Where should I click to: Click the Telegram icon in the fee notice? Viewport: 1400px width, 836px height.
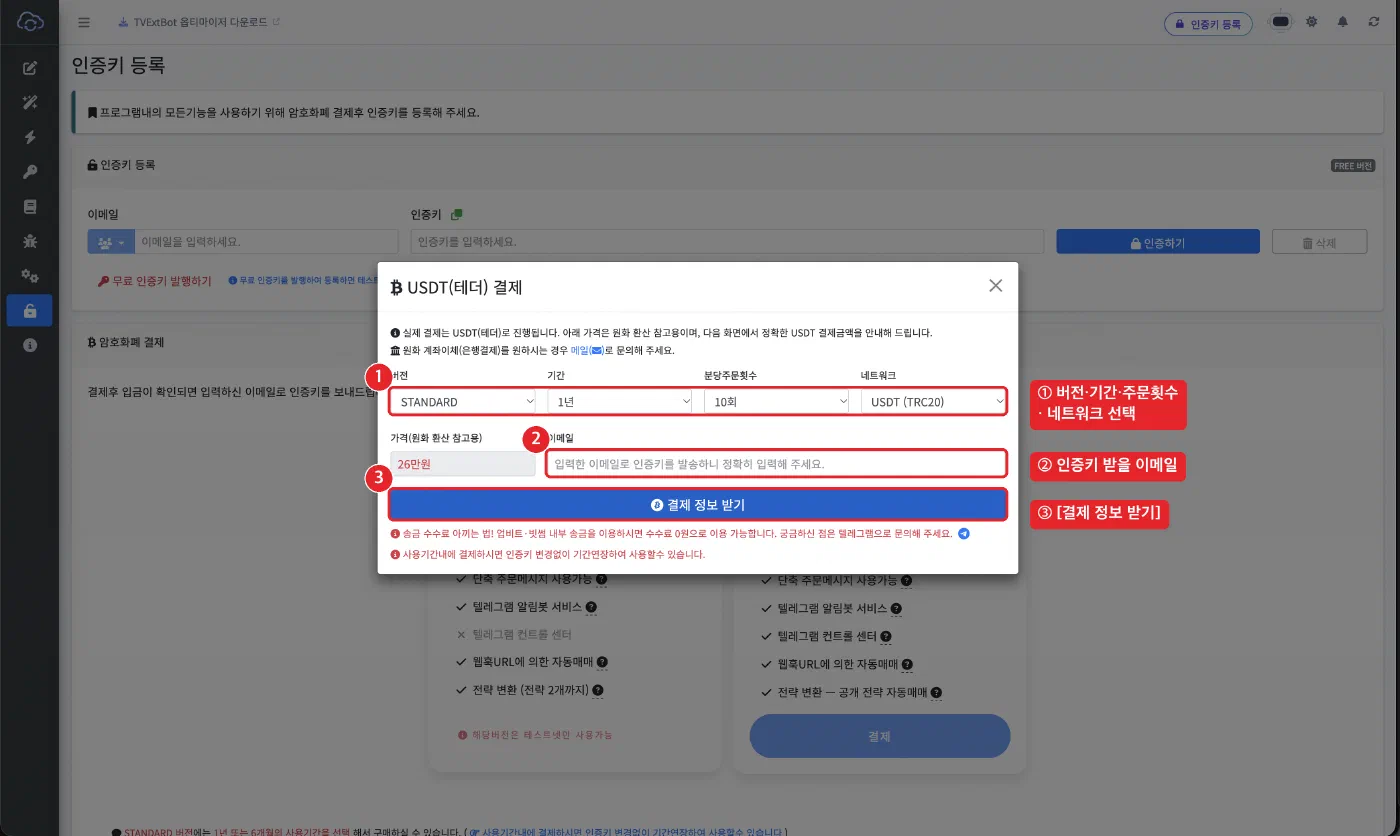pyautogui.click(x=963, y=534)
